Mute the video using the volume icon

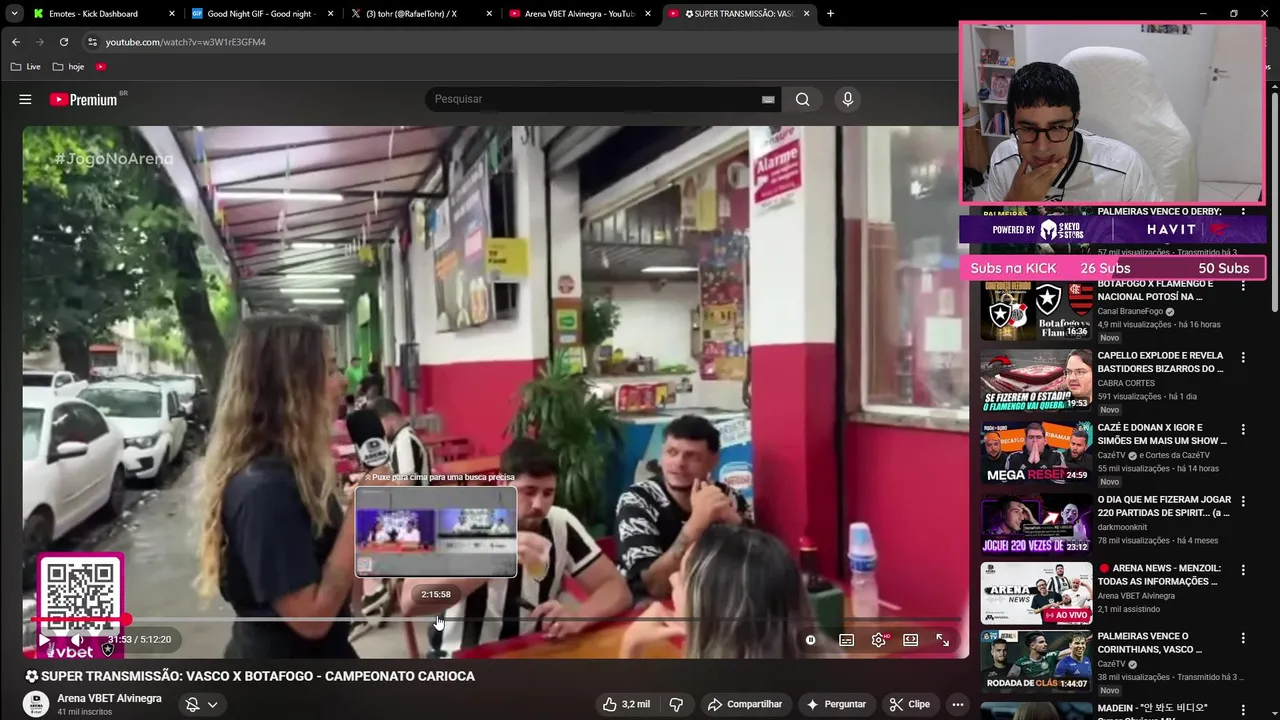pos(77,639)
